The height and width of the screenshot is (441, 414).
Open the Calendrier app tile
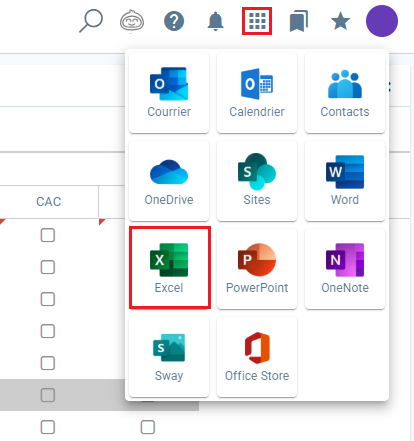257,93
